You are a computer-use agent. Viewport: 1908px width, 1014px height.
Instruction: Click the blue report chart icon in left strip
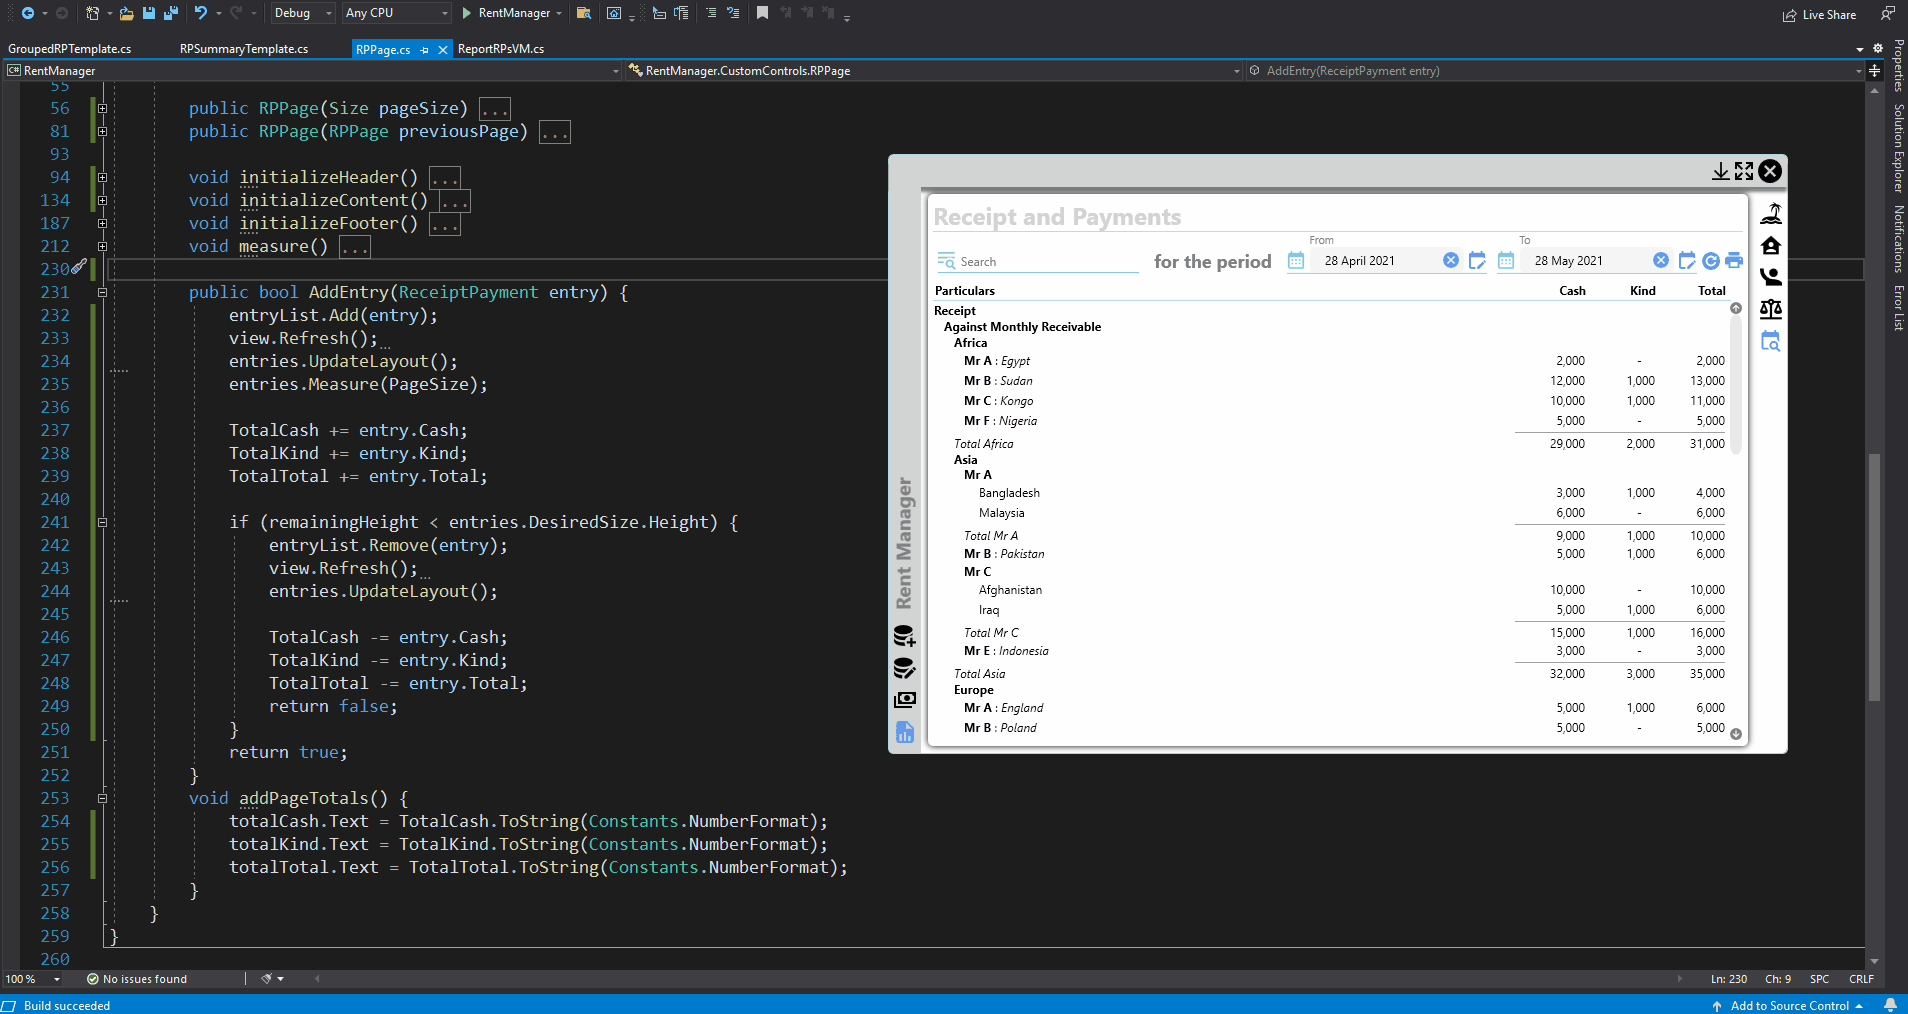(x=904, y=732)
